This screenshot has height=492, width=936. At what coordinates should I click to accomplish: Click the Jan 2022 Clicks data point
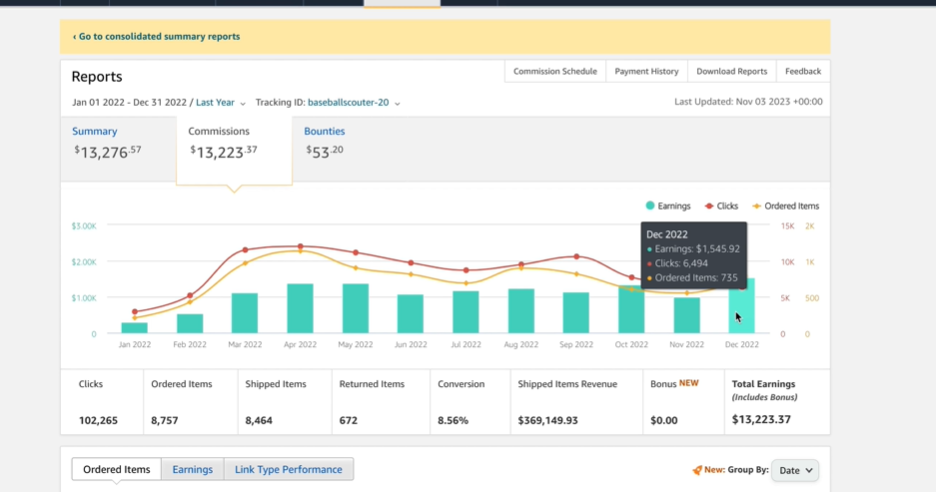(134, 312)
